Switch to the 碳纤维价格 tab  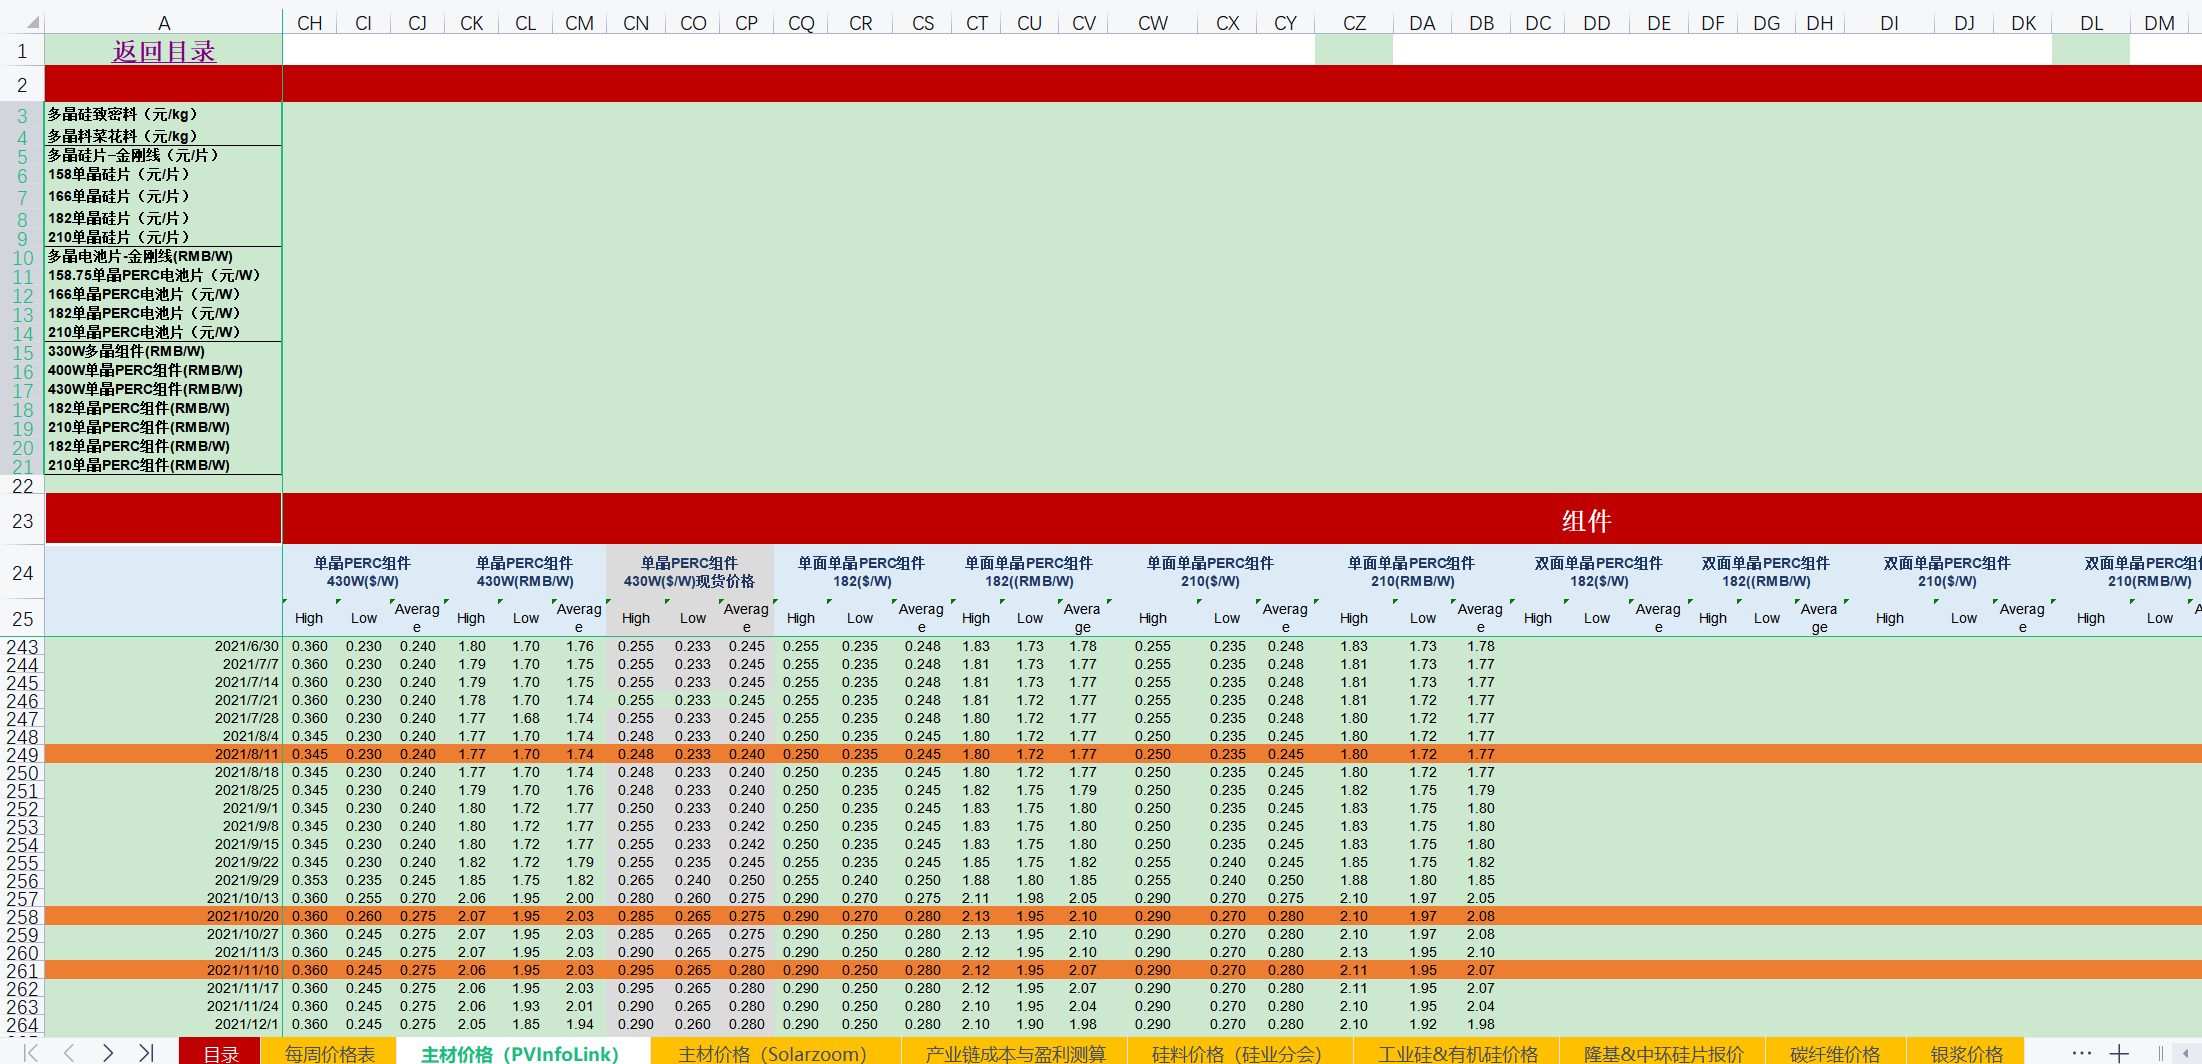tap(1835, 1053)
